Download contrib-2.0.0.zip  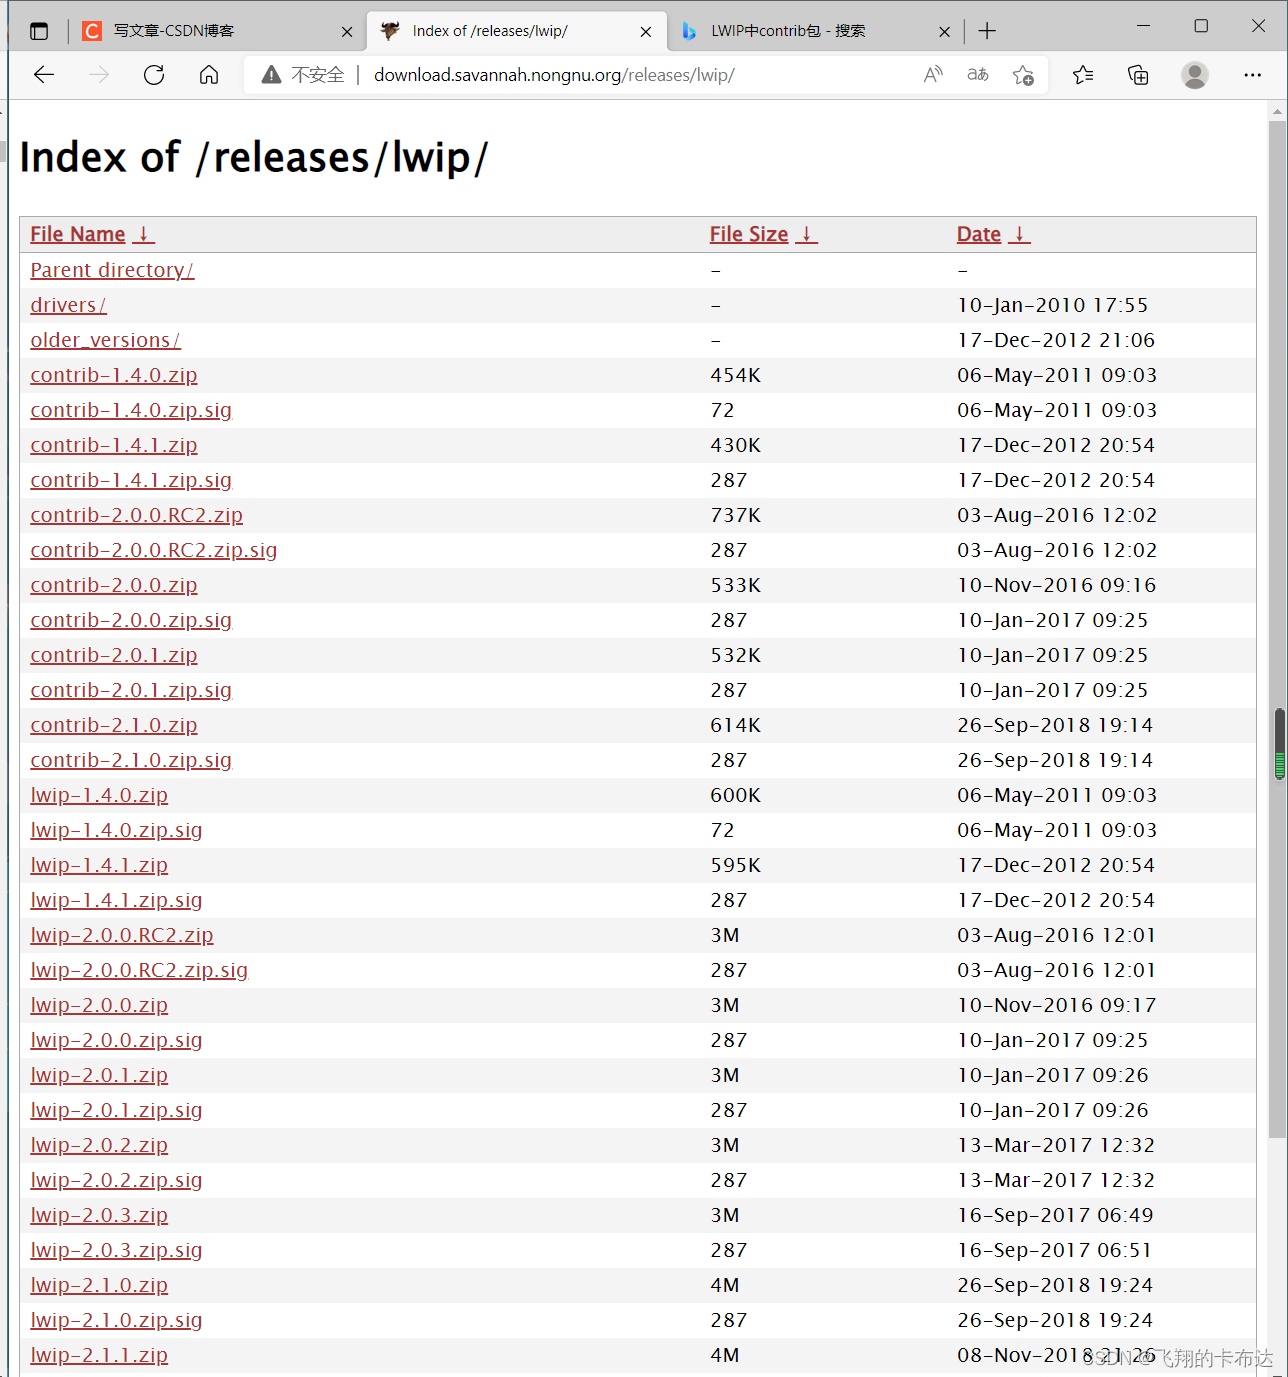(114, 585)
